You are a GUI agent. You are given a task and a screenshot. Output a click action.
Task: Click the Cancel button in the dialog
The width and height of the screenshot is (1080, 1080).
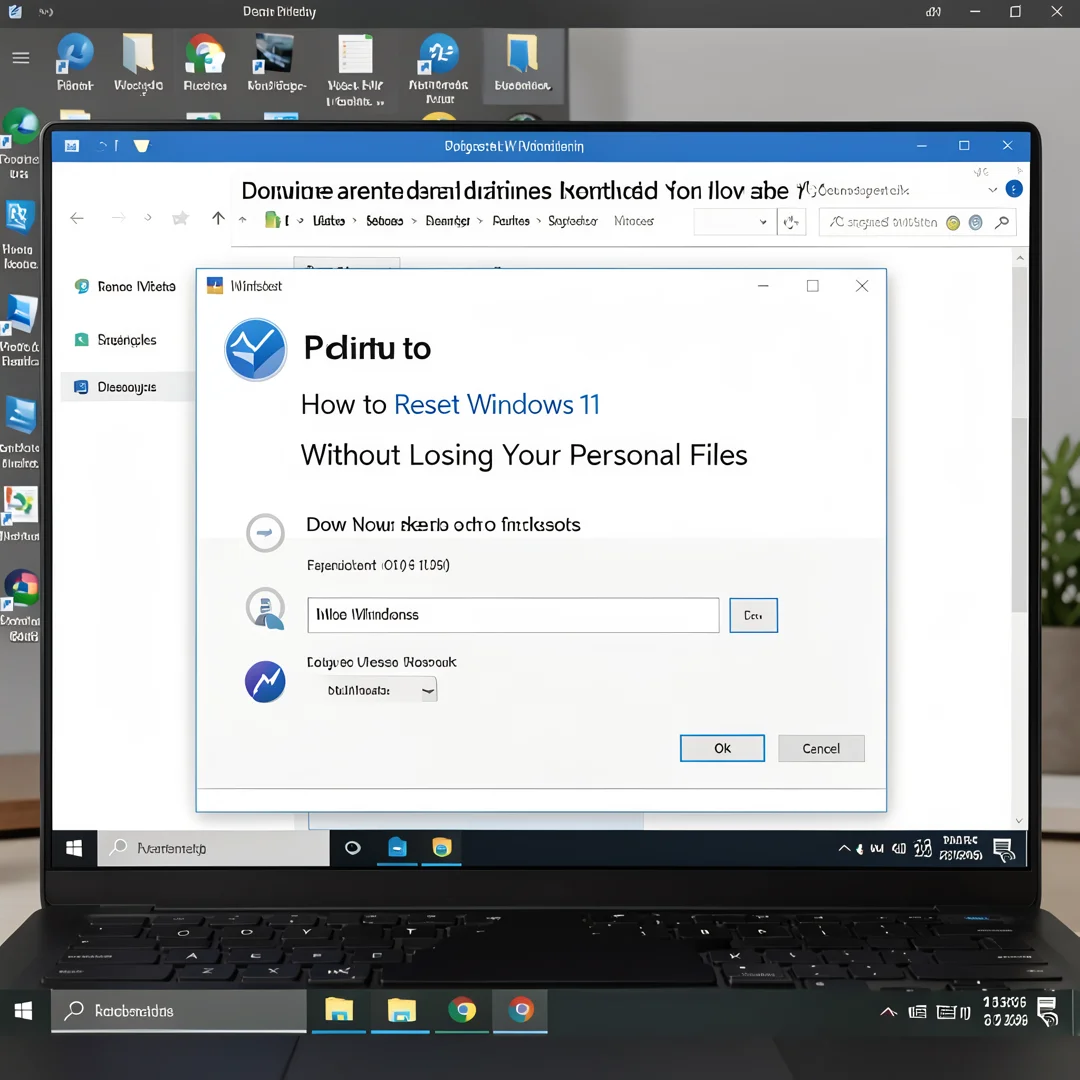(821, 748)
